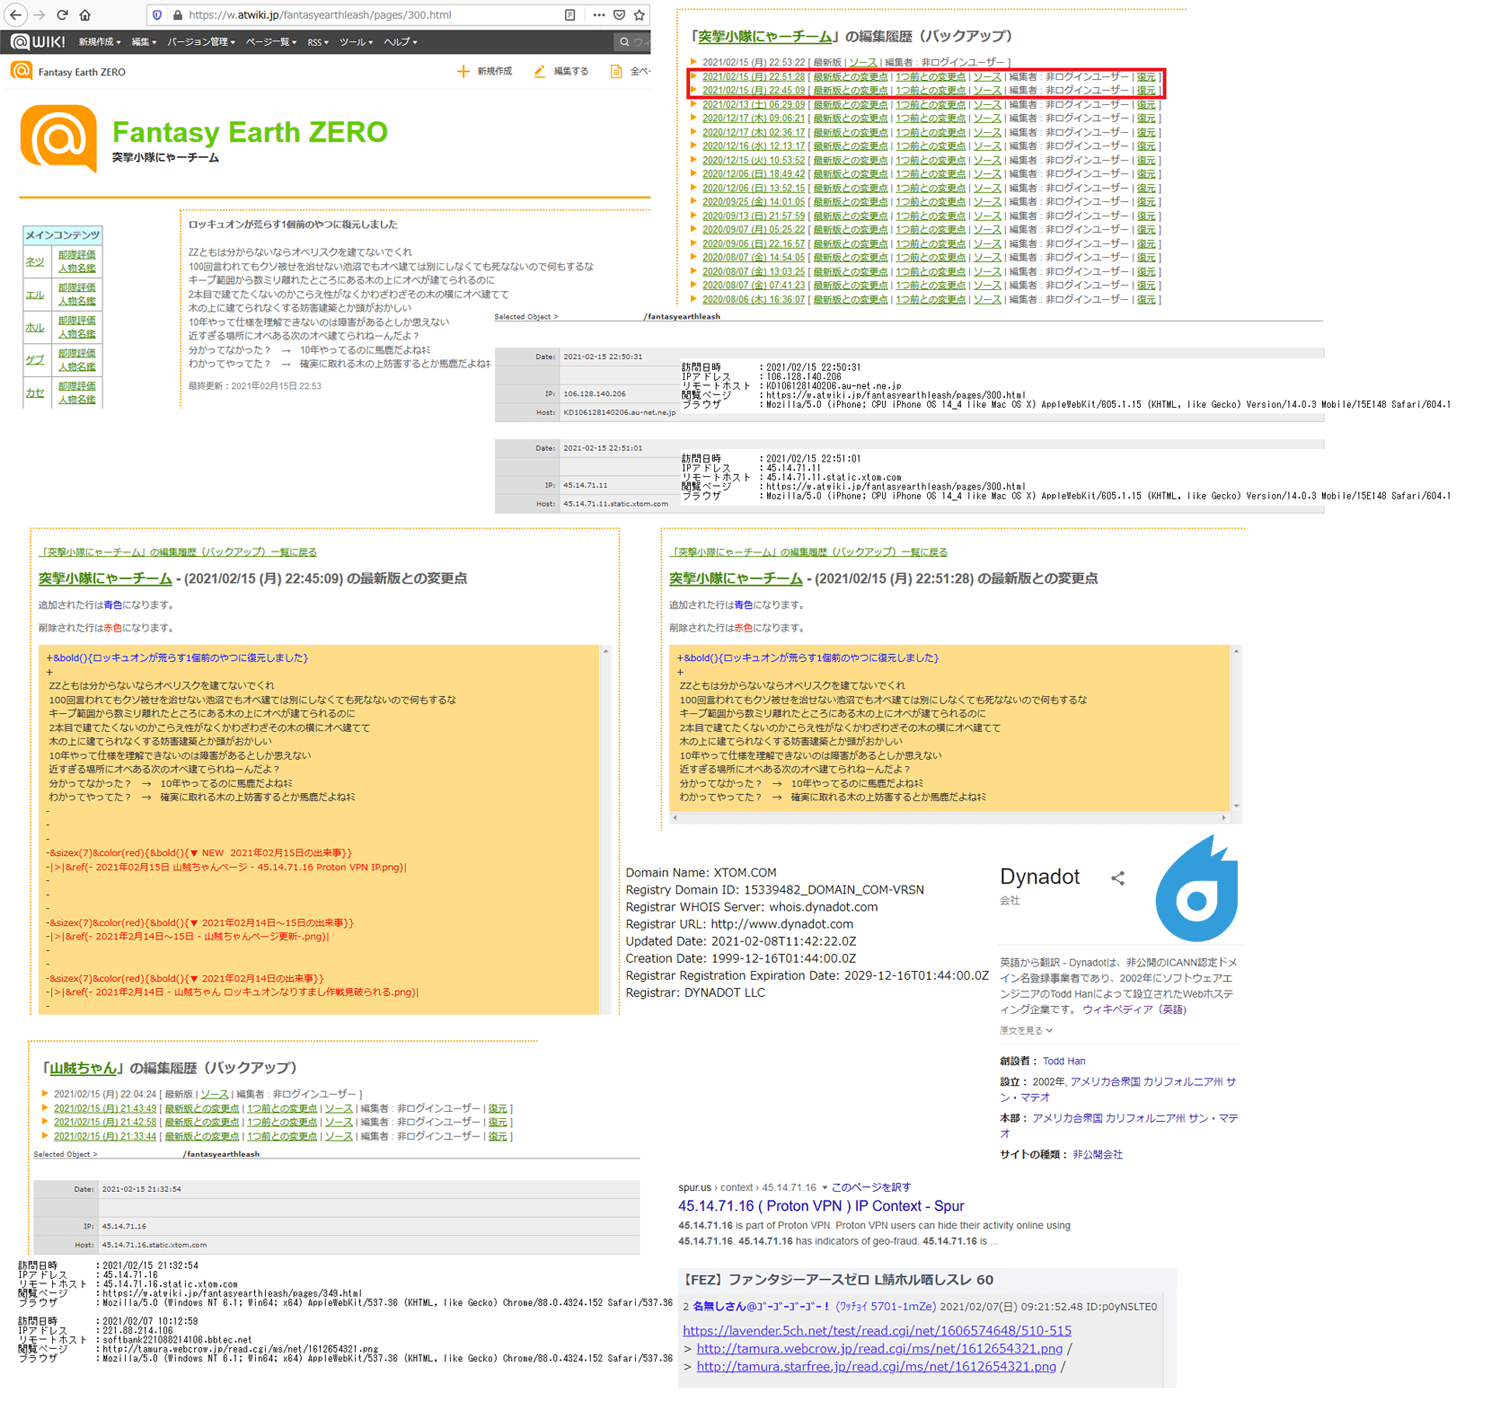This screenshot has width=1500, height=1428.
Task: Open 人物名鑑 link in the エル row
Action: pyautogui.click(x=77, y=301)
